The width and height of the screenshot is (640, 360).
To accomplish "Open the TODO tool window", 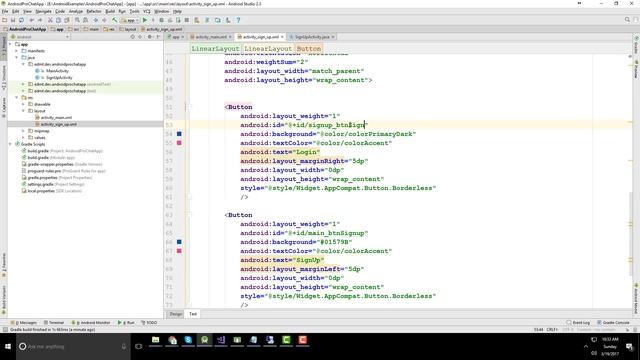I will tap(149, 322).
